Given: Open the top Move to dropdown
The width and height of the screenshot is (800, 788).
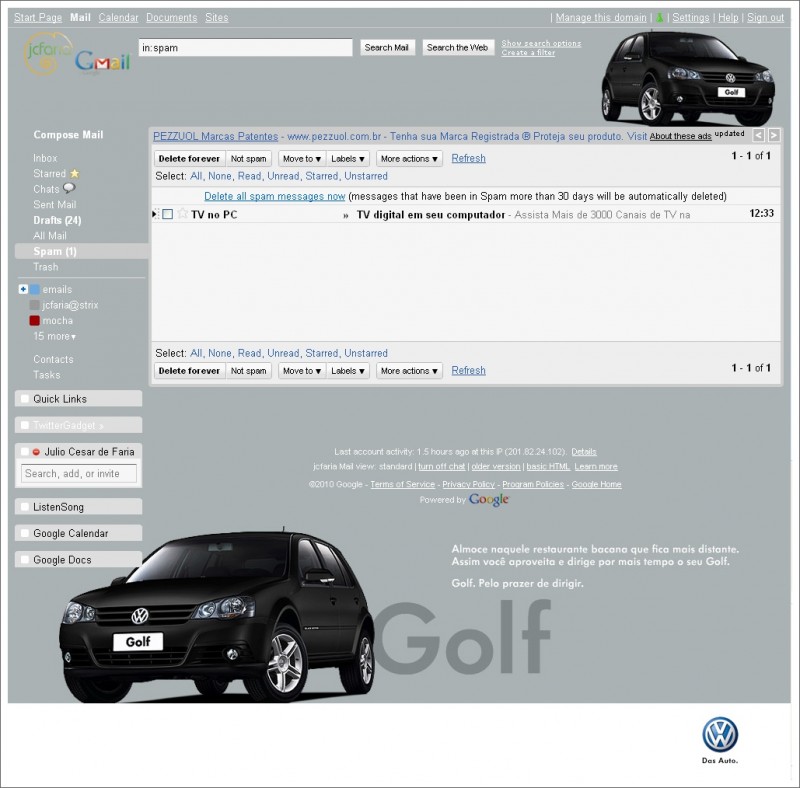Looking at the screenshot, I should tap(302, 159).
